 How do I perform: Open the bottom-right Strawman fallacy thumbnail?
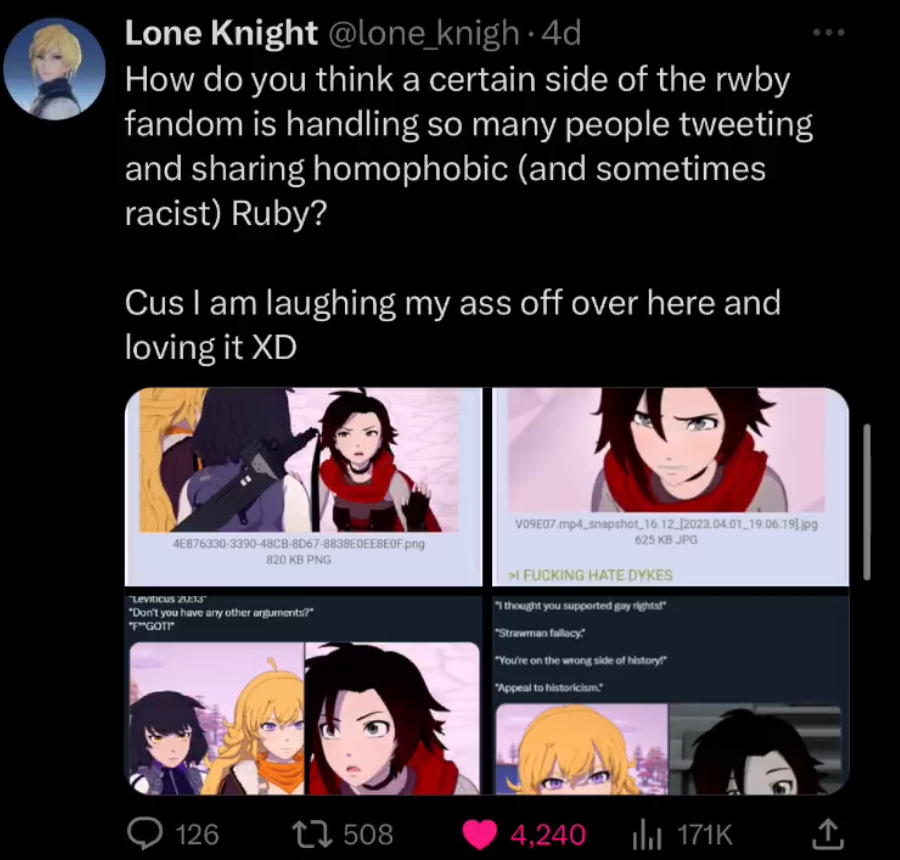[x=670, y=695]
